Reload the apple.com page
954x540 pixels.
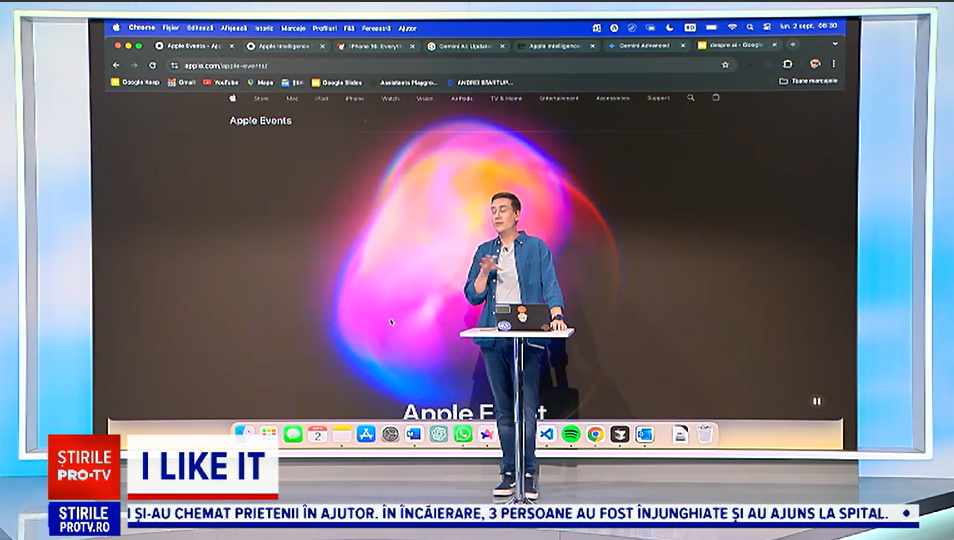[152, 65]
